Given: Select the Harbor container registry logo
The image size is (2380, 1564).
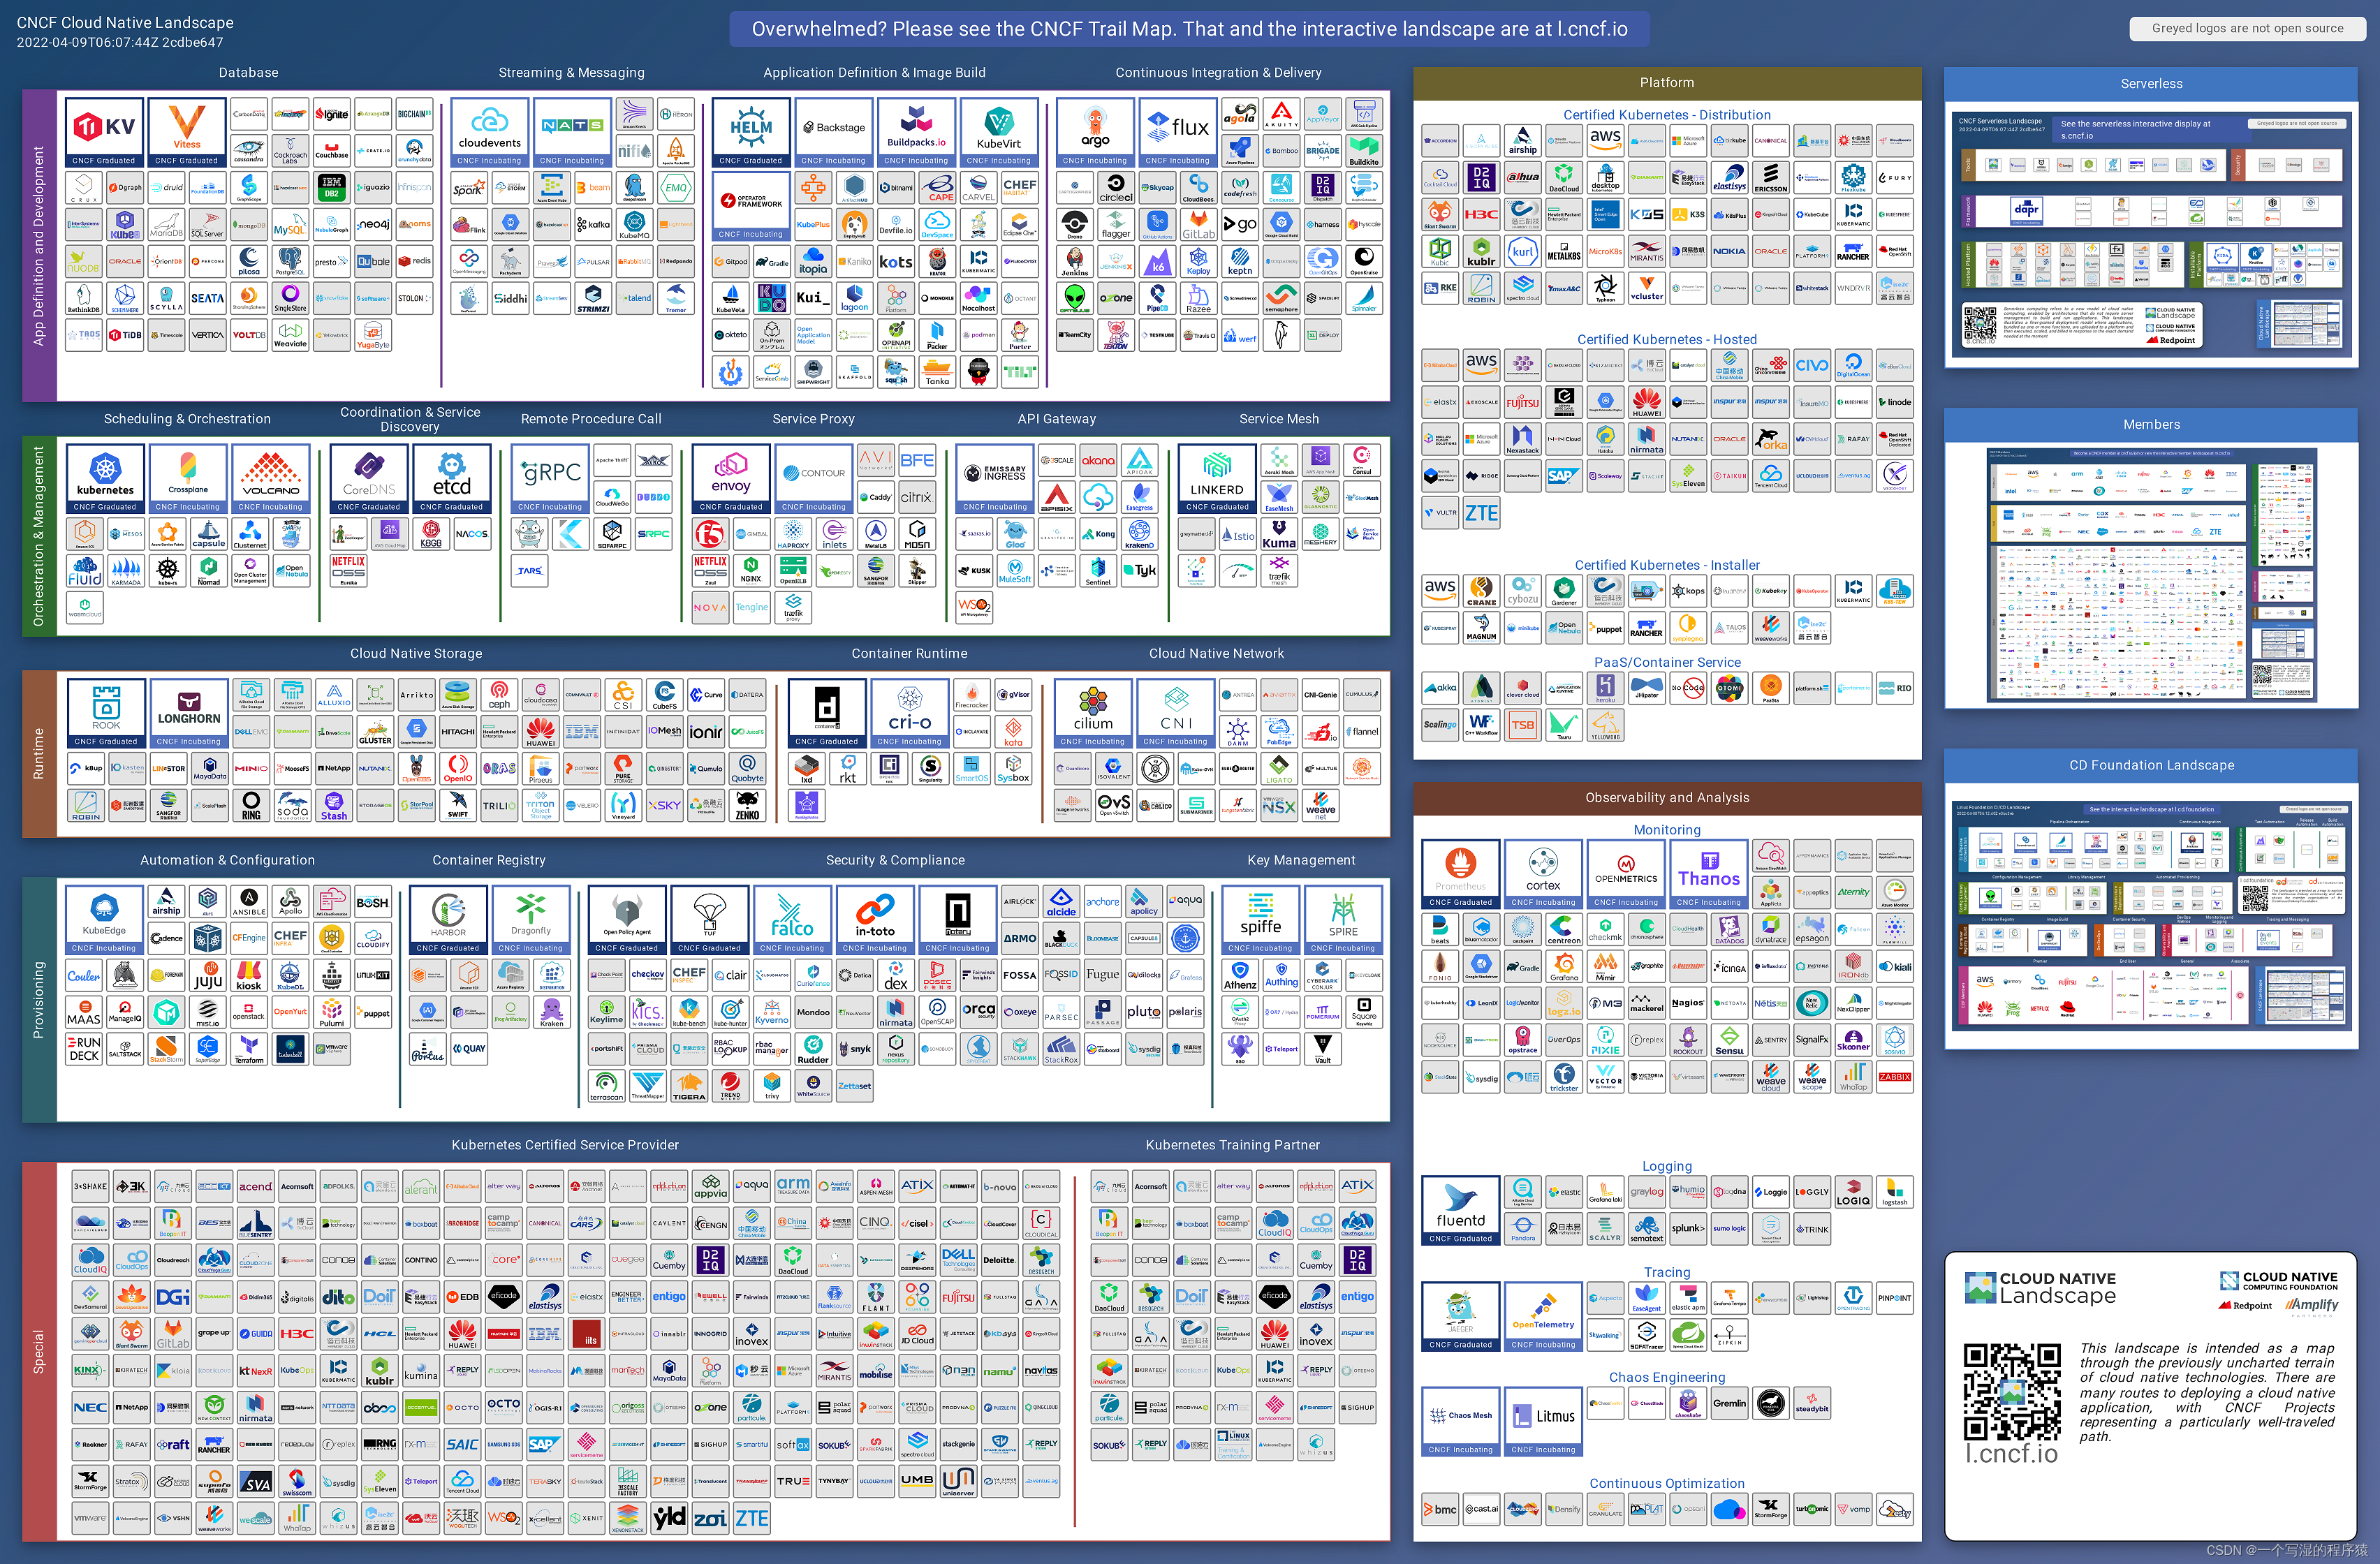Looking at the screenshot, I should pyautogui.click(x=448, y=918).
